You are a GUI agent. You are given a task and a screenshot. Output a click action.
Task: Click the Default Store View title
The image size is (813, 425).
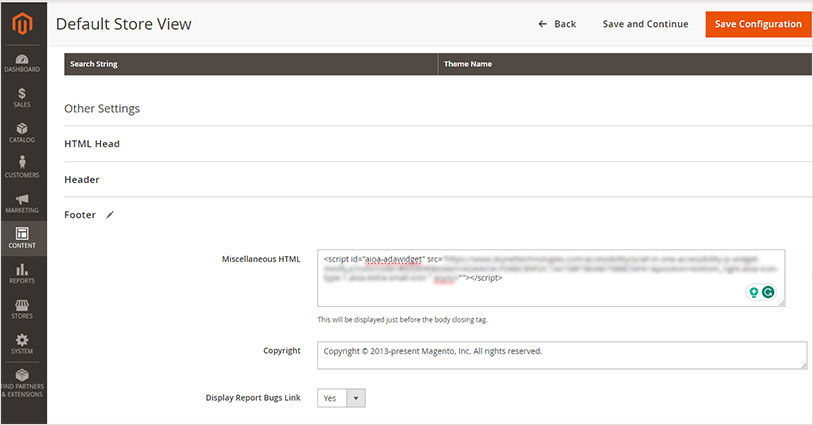coord(124,24)
